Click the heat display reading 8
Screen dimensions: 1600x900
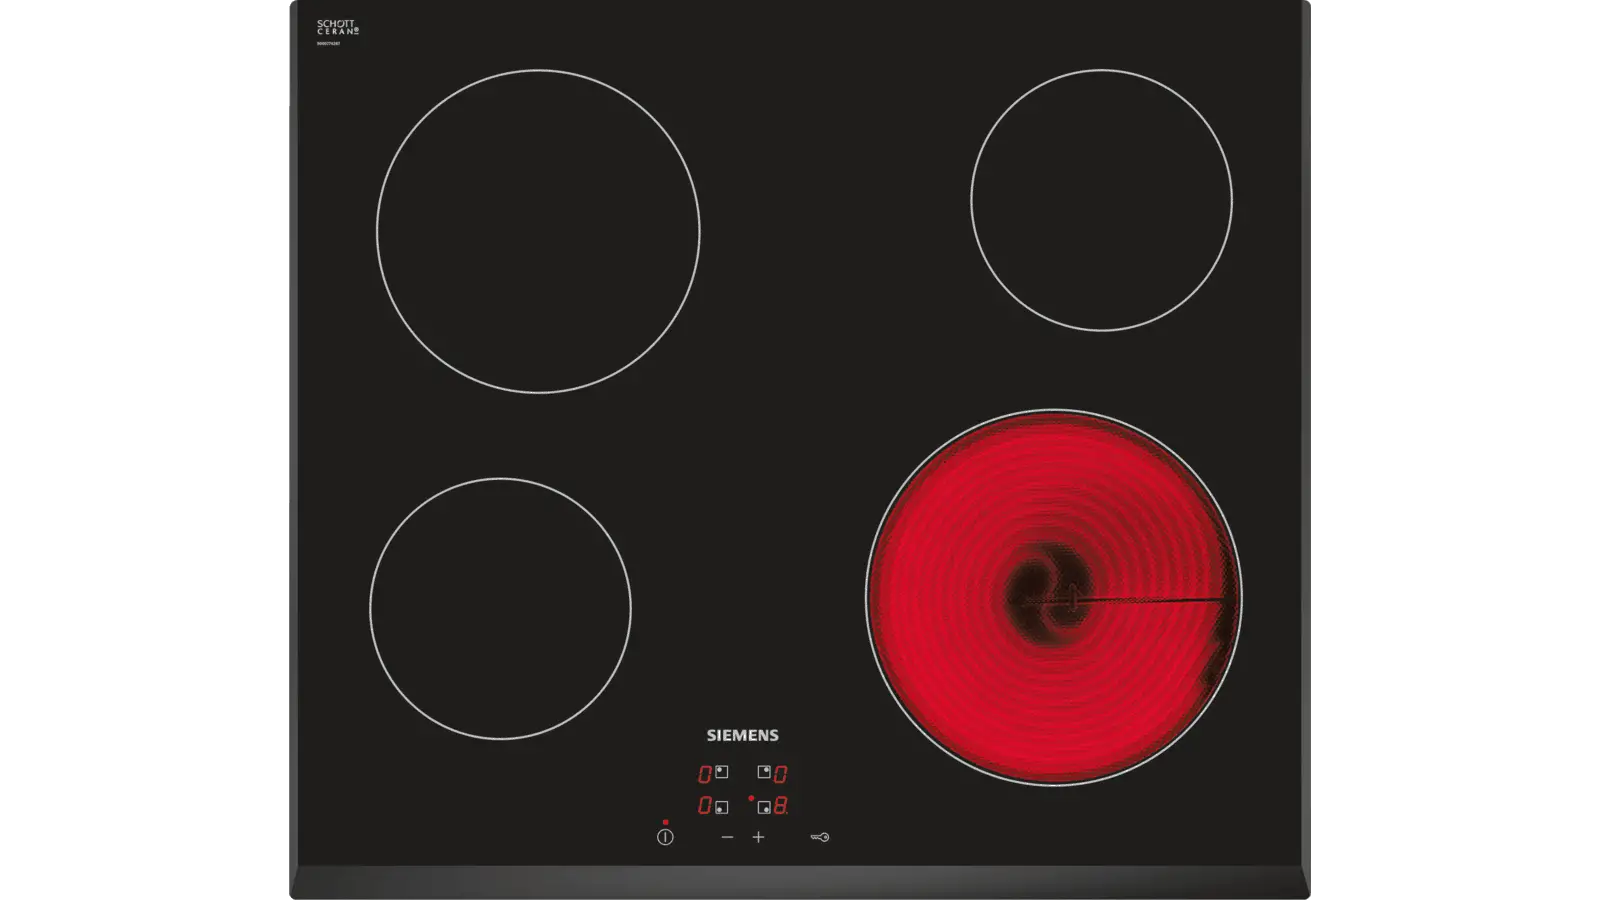point(780,805)
